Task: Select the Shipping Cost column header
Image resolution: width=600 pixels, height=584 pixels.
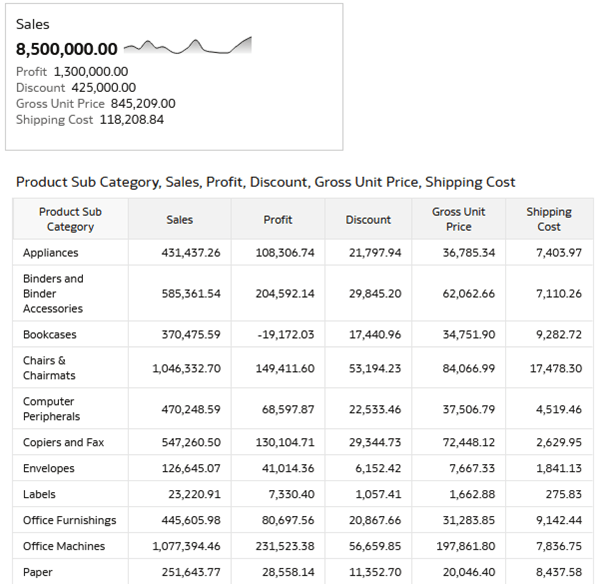Action: click(x=549, y=219)
